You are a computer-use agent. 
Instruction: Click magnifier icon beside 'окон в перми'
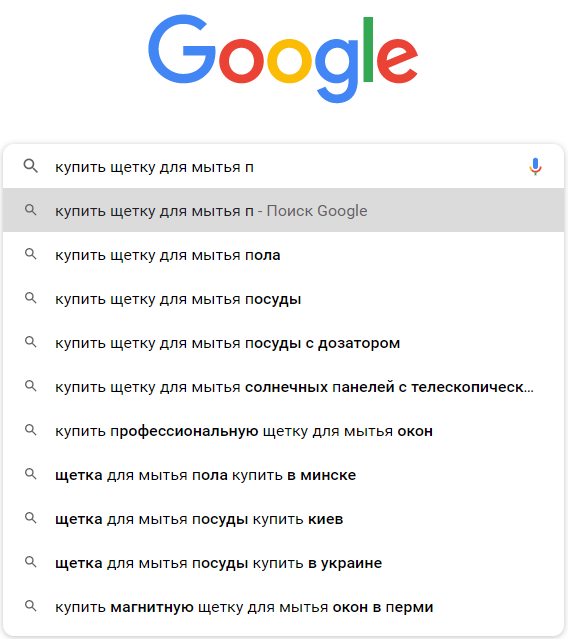pos(31,606)
